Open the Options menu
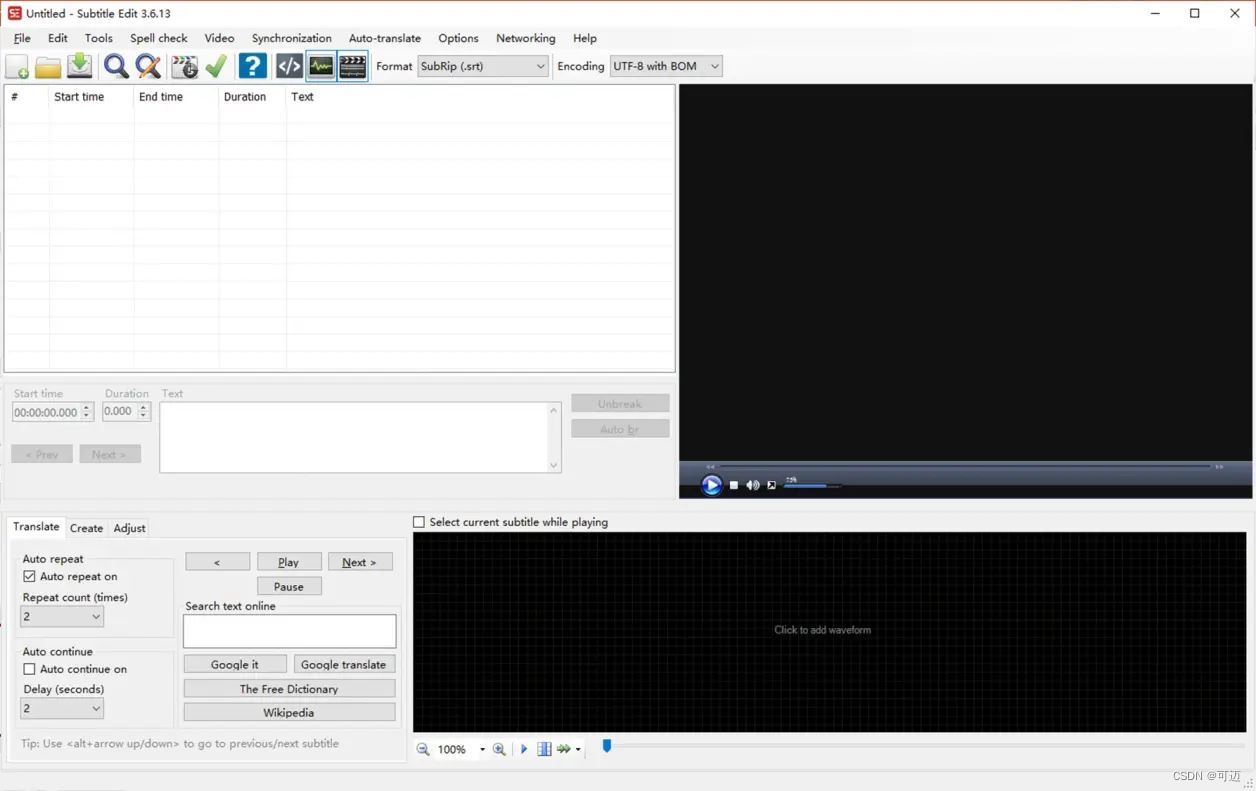 click(x=458, y=38)
